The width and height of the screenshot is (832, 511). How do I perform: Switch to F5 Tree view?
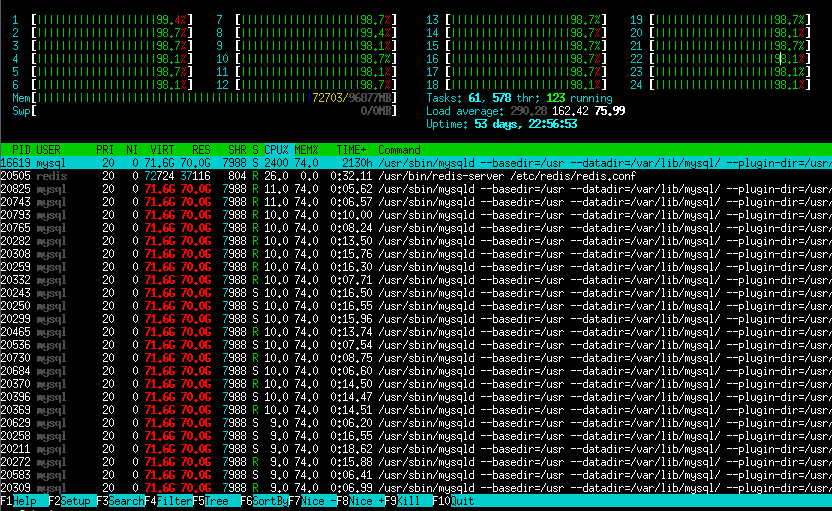(x=216, y=501)
